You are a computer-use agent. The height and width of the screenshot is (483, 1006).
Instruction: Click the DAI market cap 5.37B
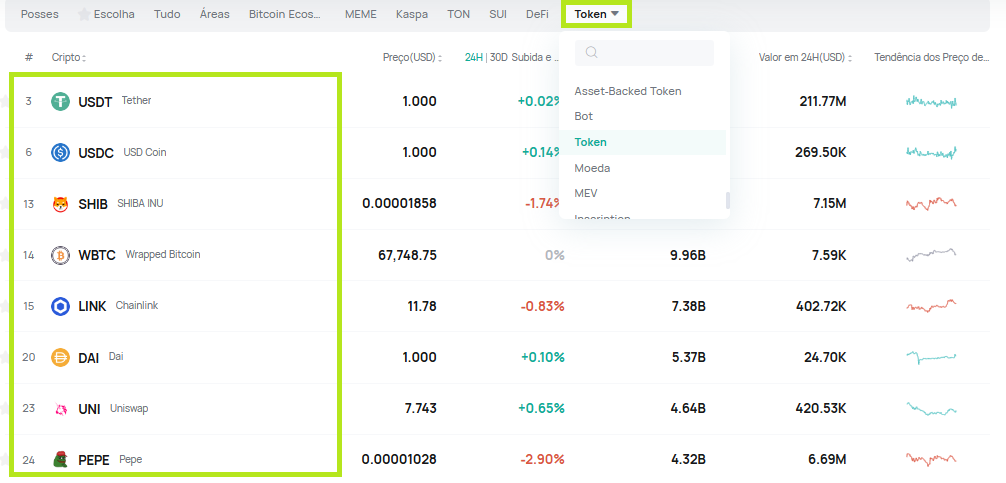[x=689, y=357]
